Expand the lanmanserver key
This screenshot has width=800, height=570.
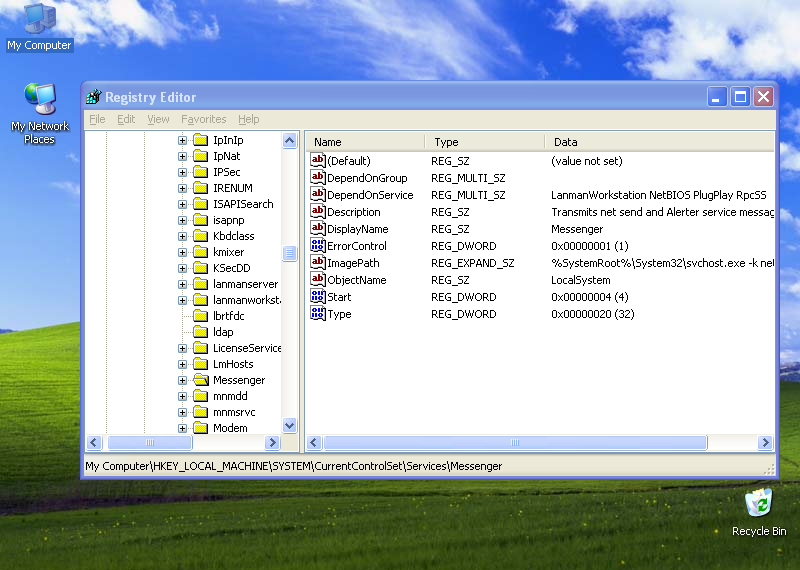pyautogui.click(x=182, y=284)
